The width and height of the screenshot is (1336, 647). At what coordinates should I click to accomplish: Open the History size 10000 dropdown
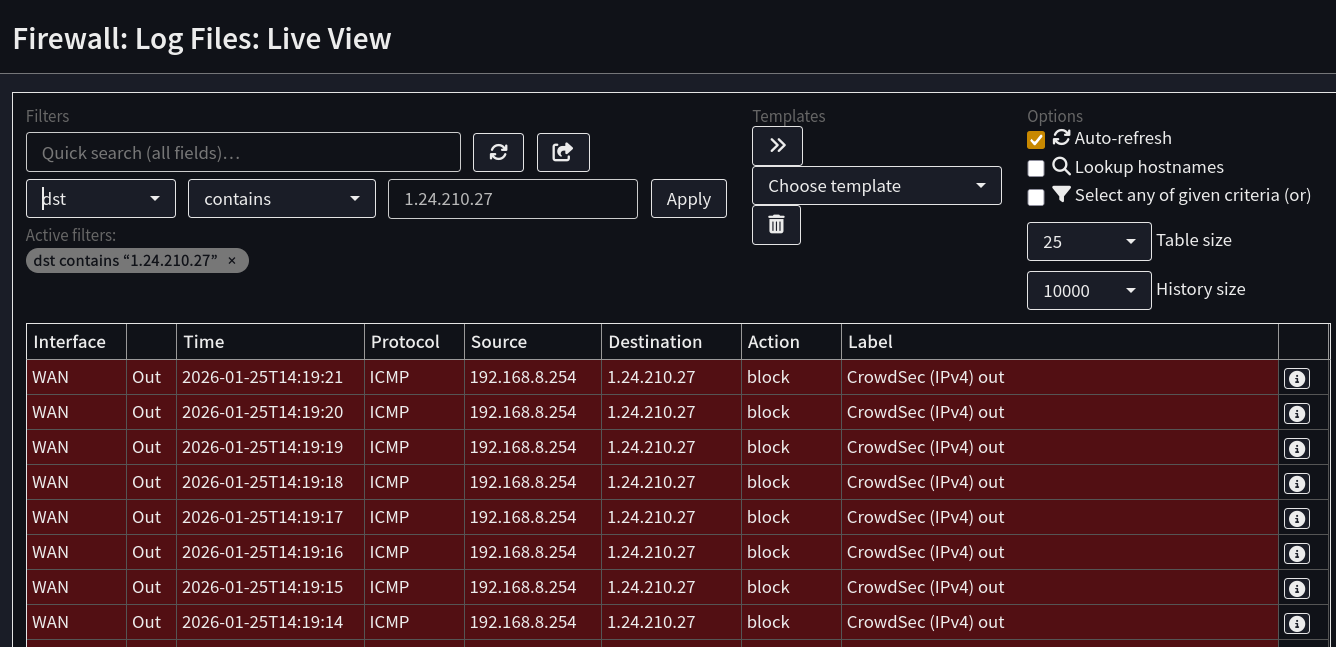click(x=1088, y=291)
